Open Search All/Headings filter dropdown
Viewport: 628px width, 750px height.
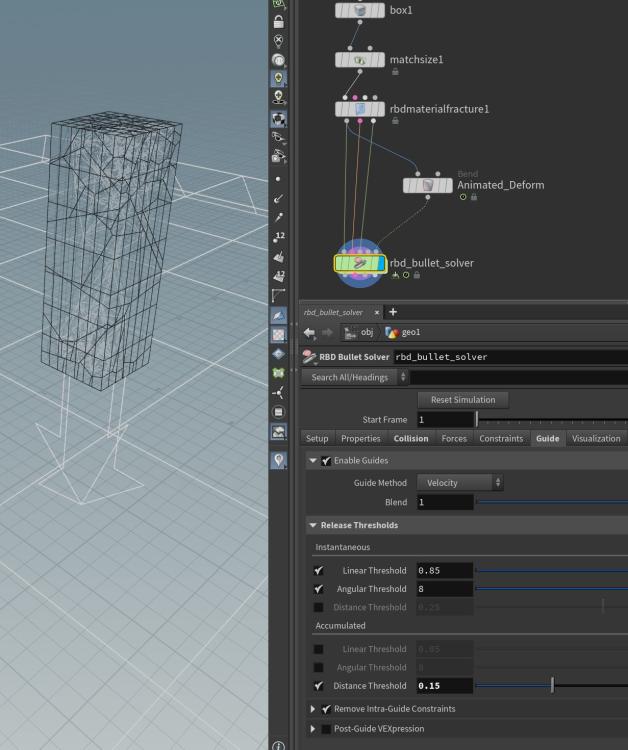(x=354, y=377)
